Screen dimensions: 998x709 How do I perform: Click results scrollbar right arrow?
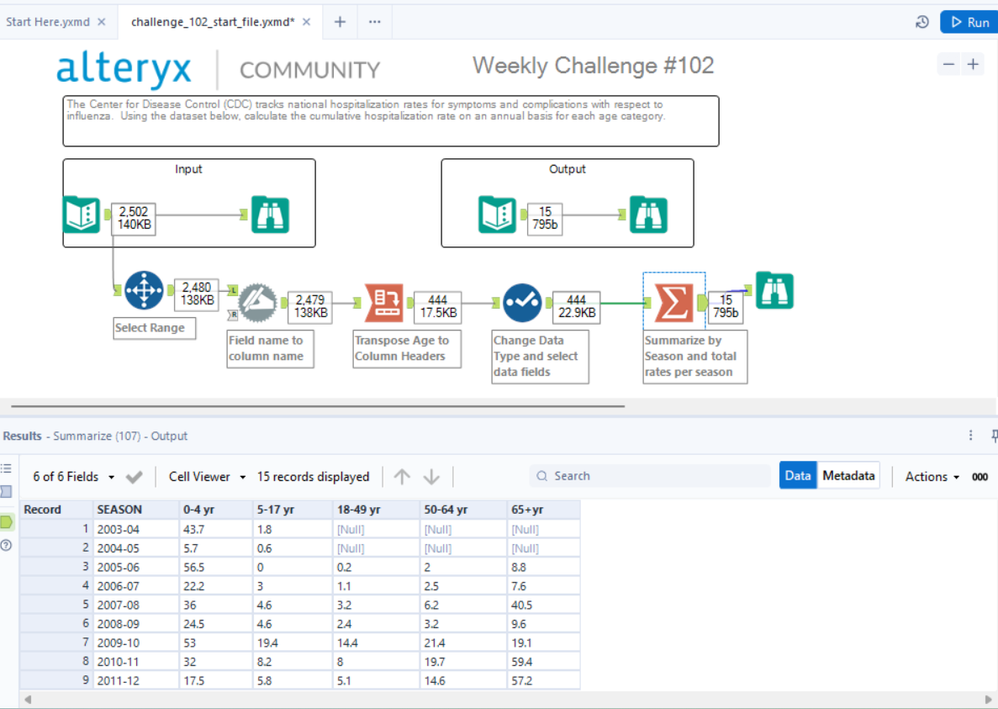coord(988,699)
